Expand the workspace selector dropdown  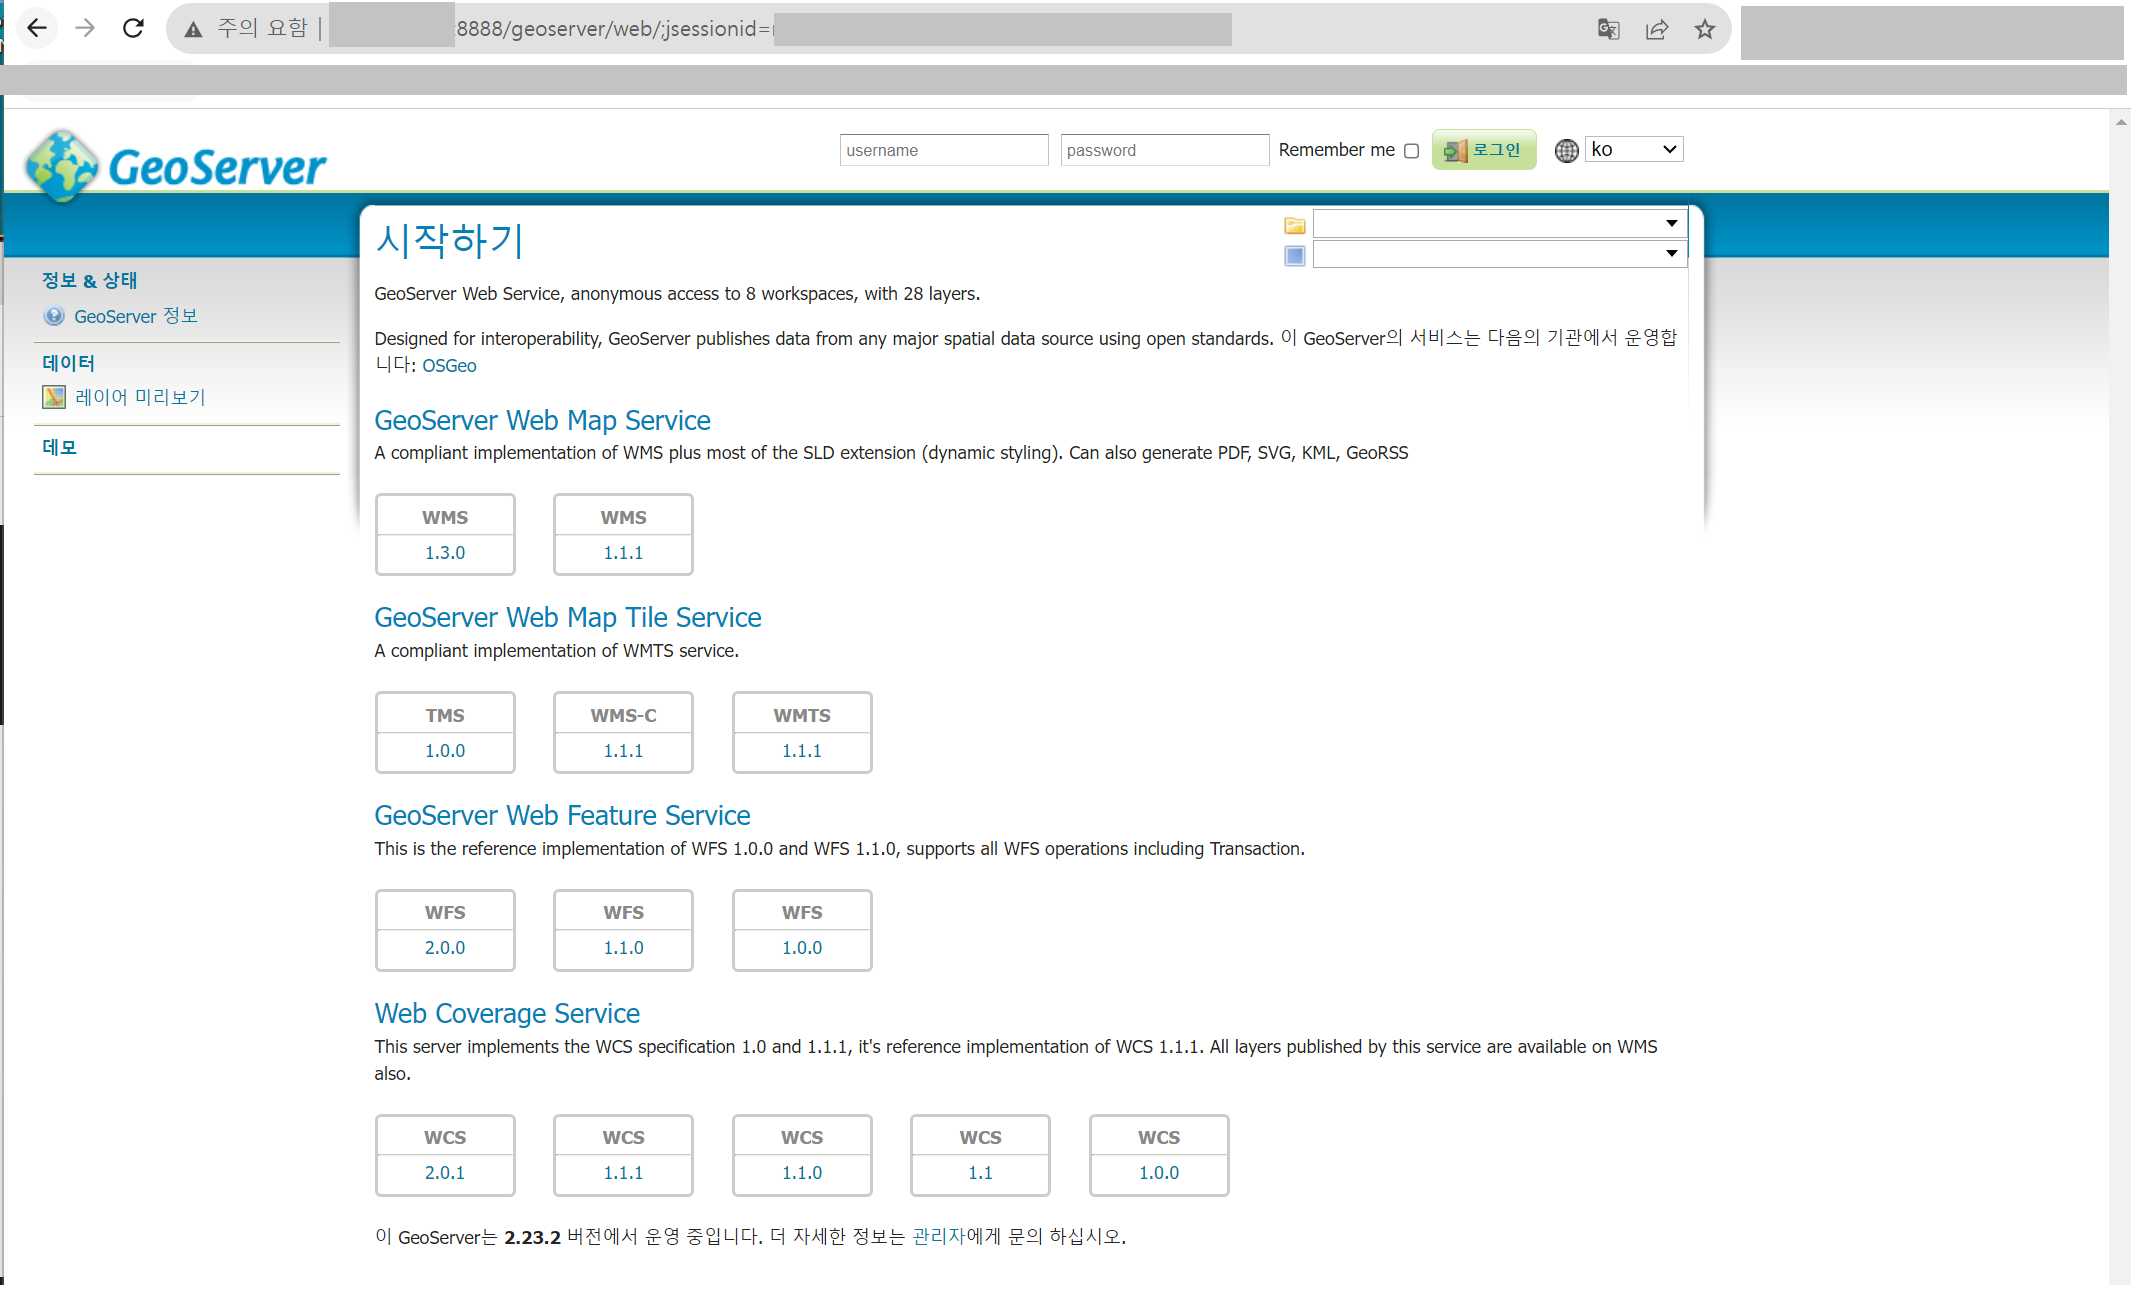(1499, 223)
